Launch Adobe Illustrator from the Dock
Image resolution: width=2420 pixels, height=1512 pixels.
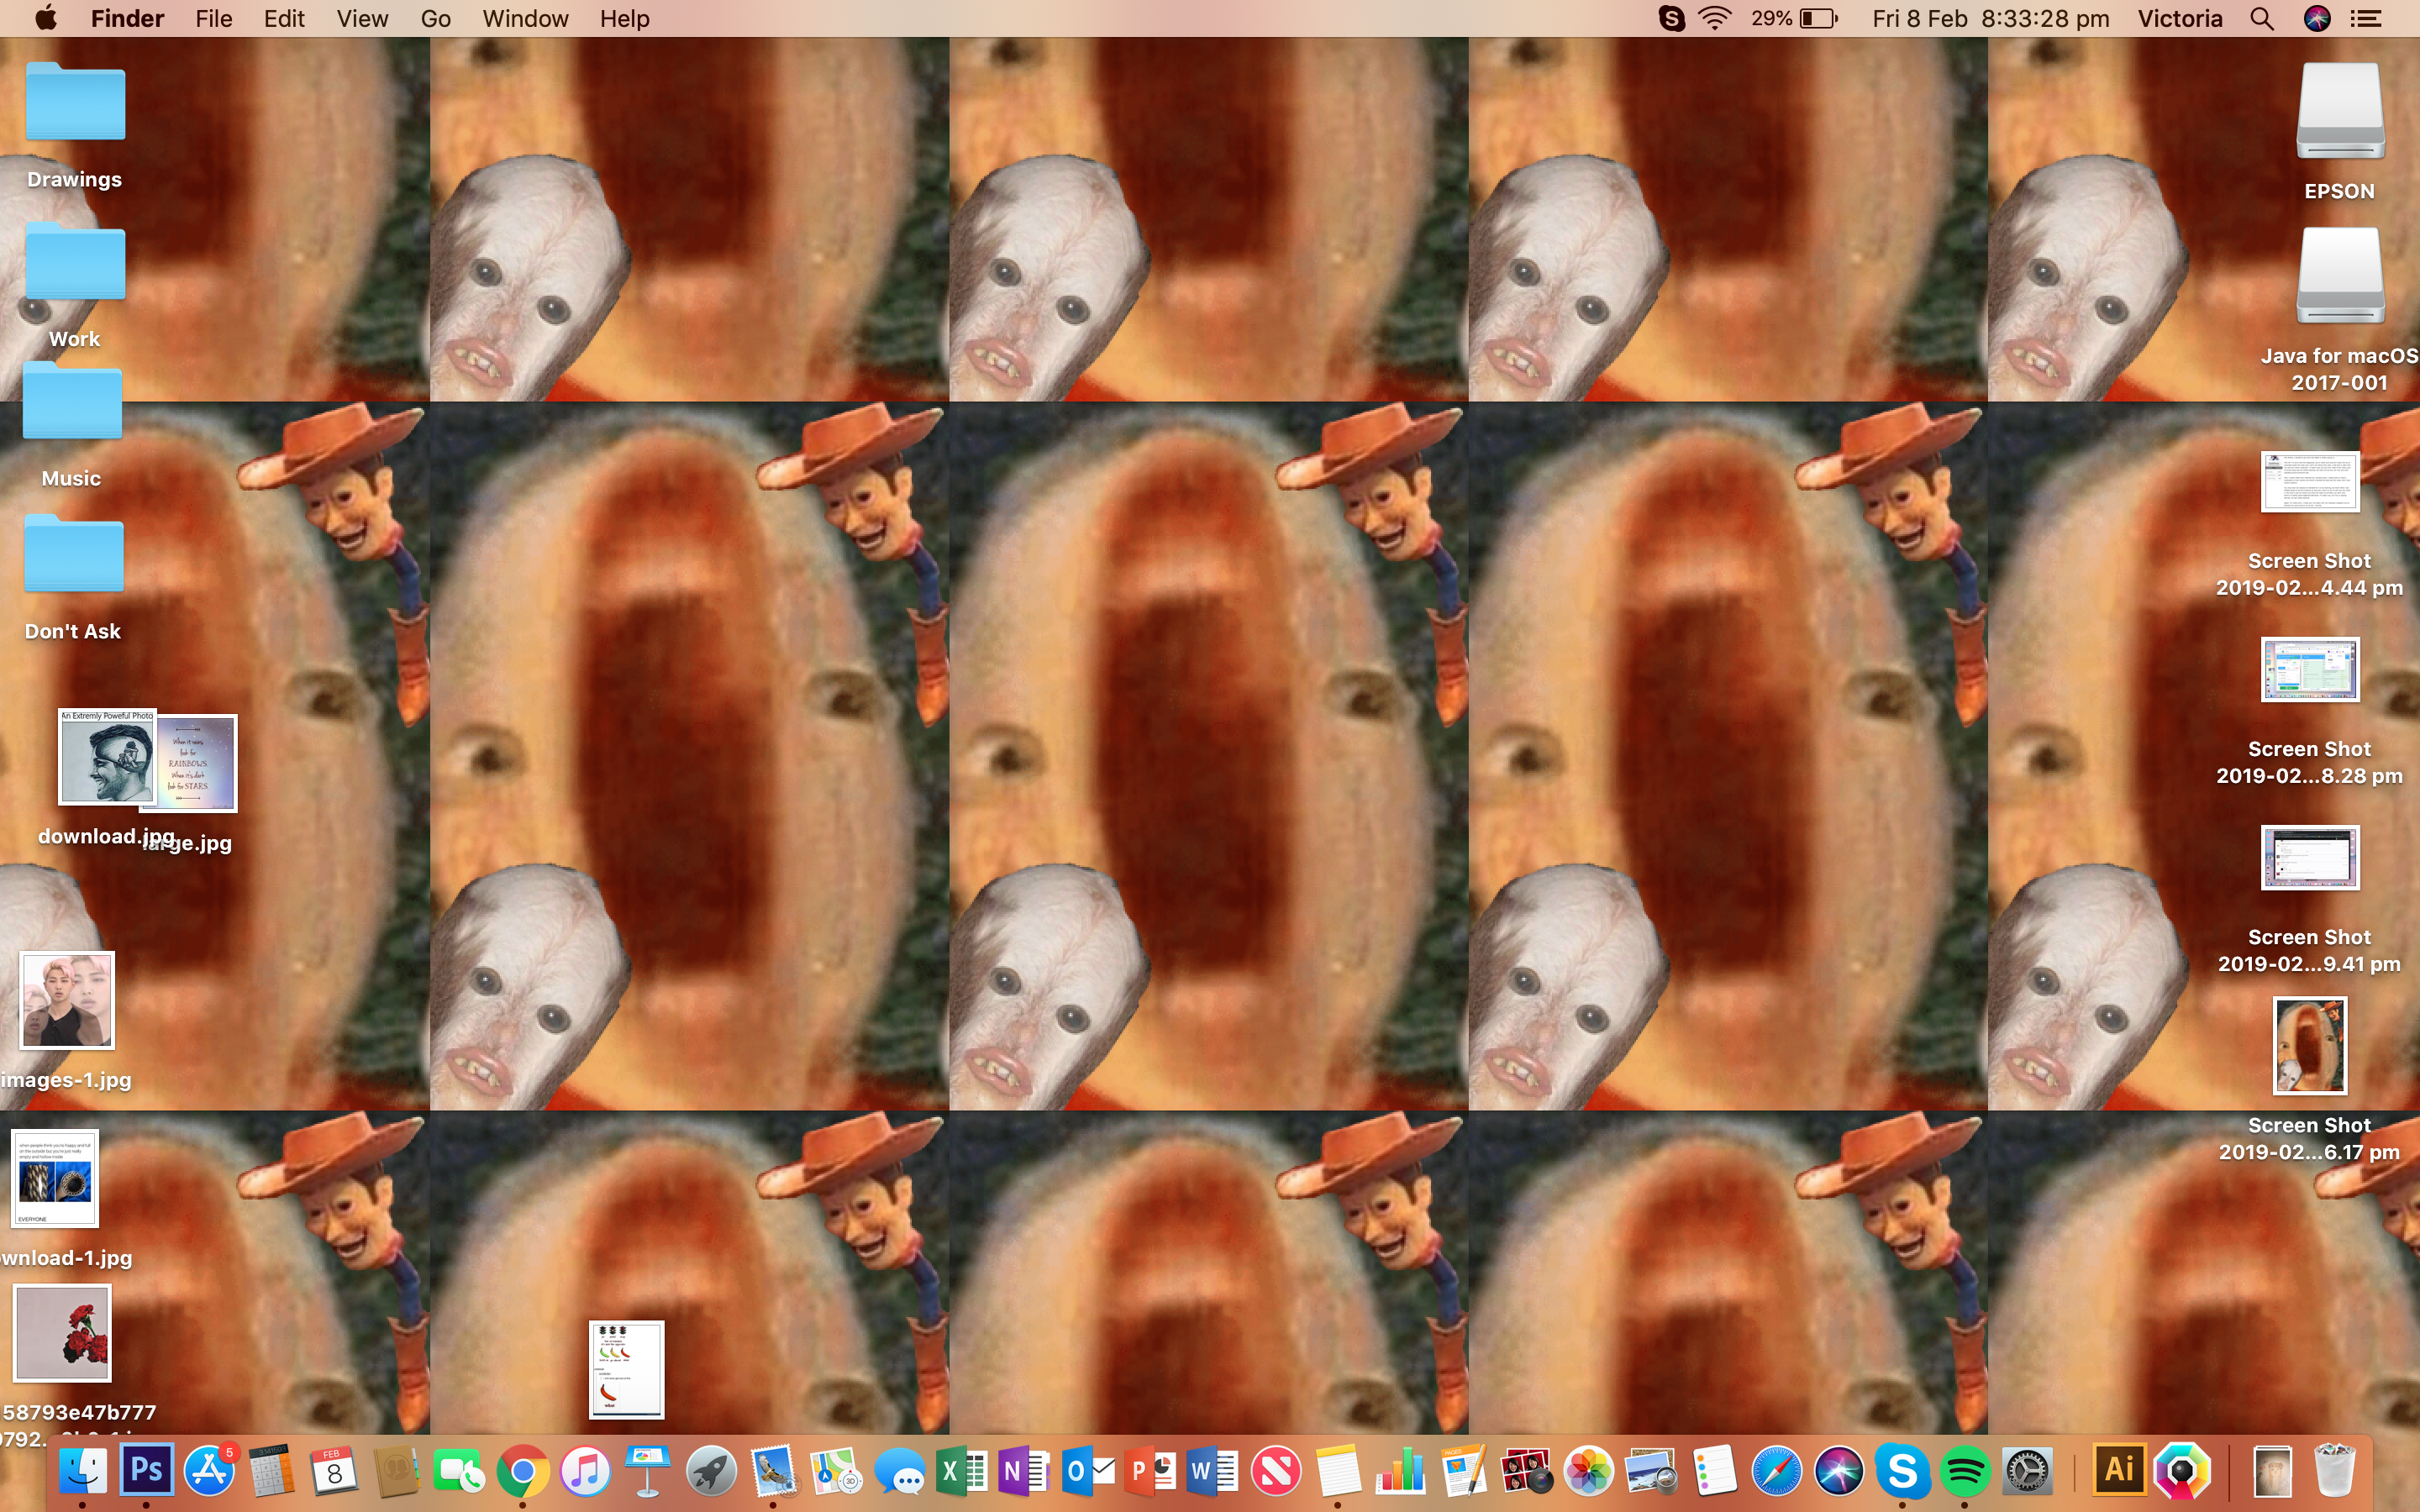tap(2119, 1470)
